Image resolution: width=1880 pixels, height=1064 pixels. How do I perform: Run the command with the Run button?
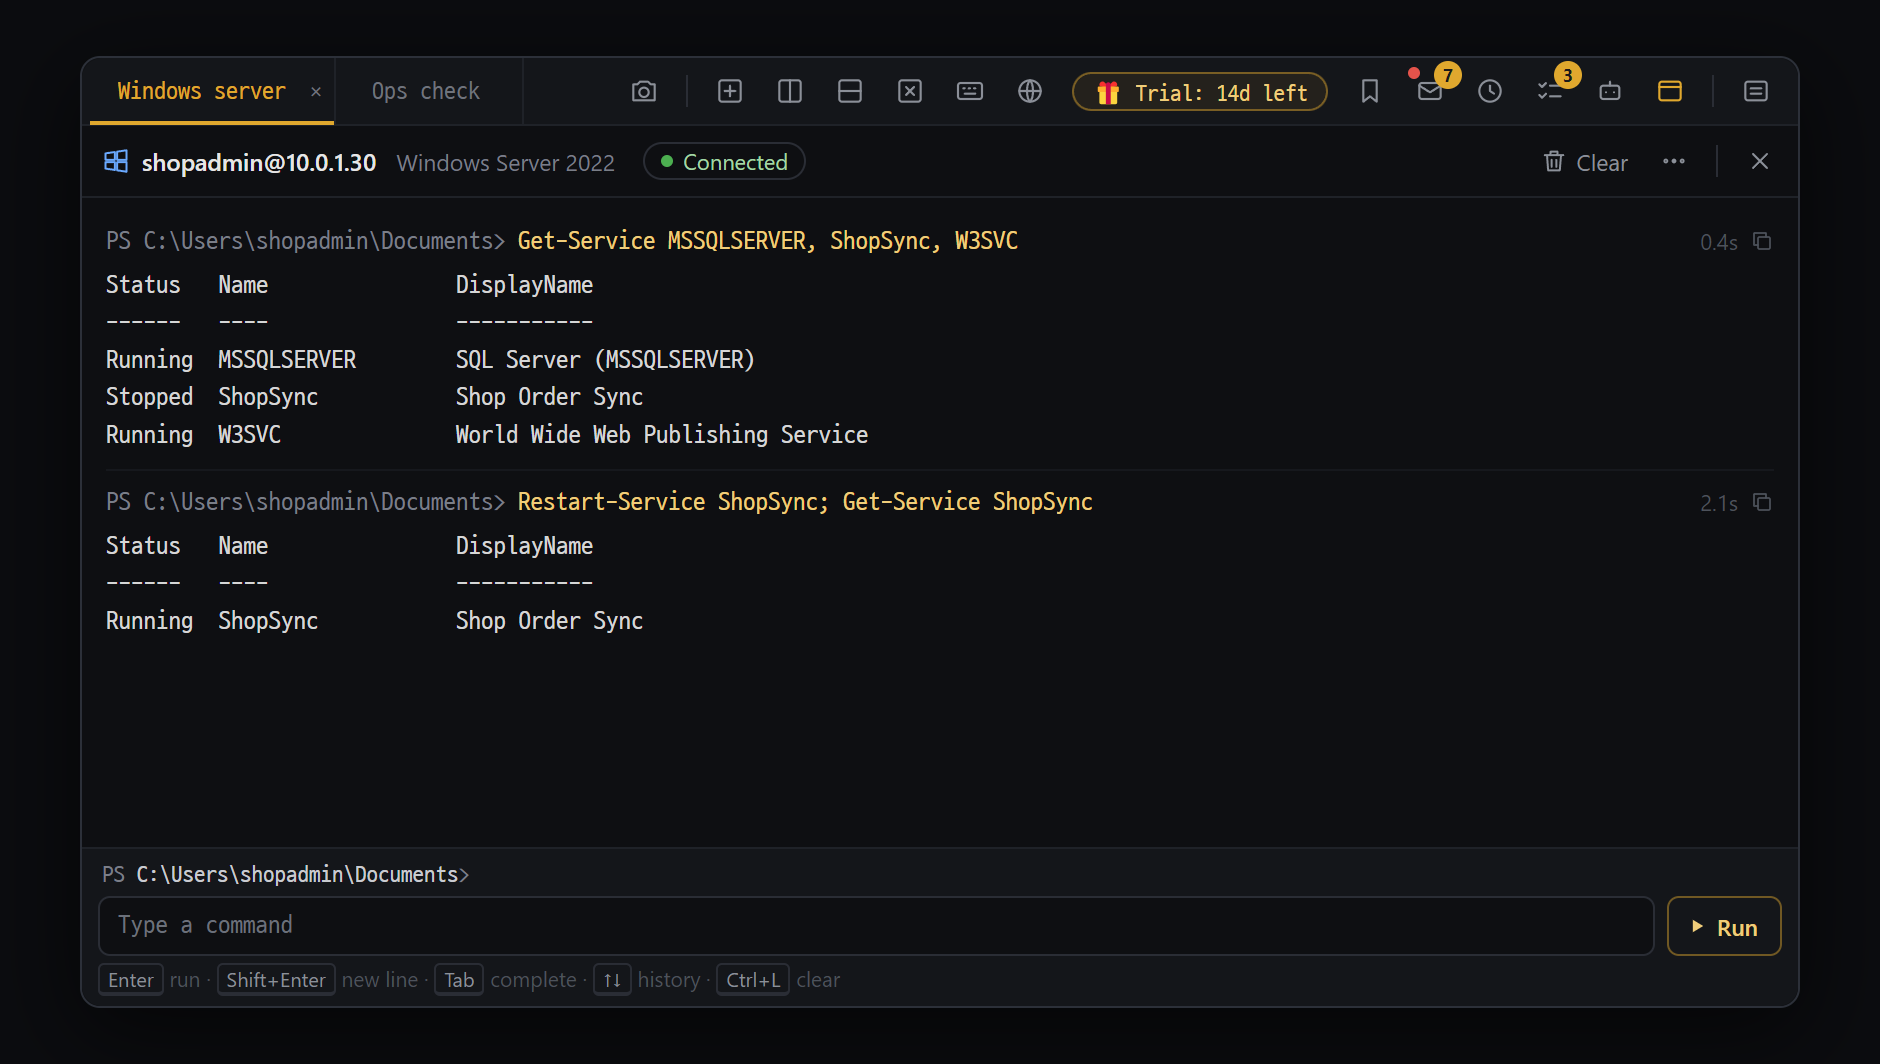(x=1724, y=927)
